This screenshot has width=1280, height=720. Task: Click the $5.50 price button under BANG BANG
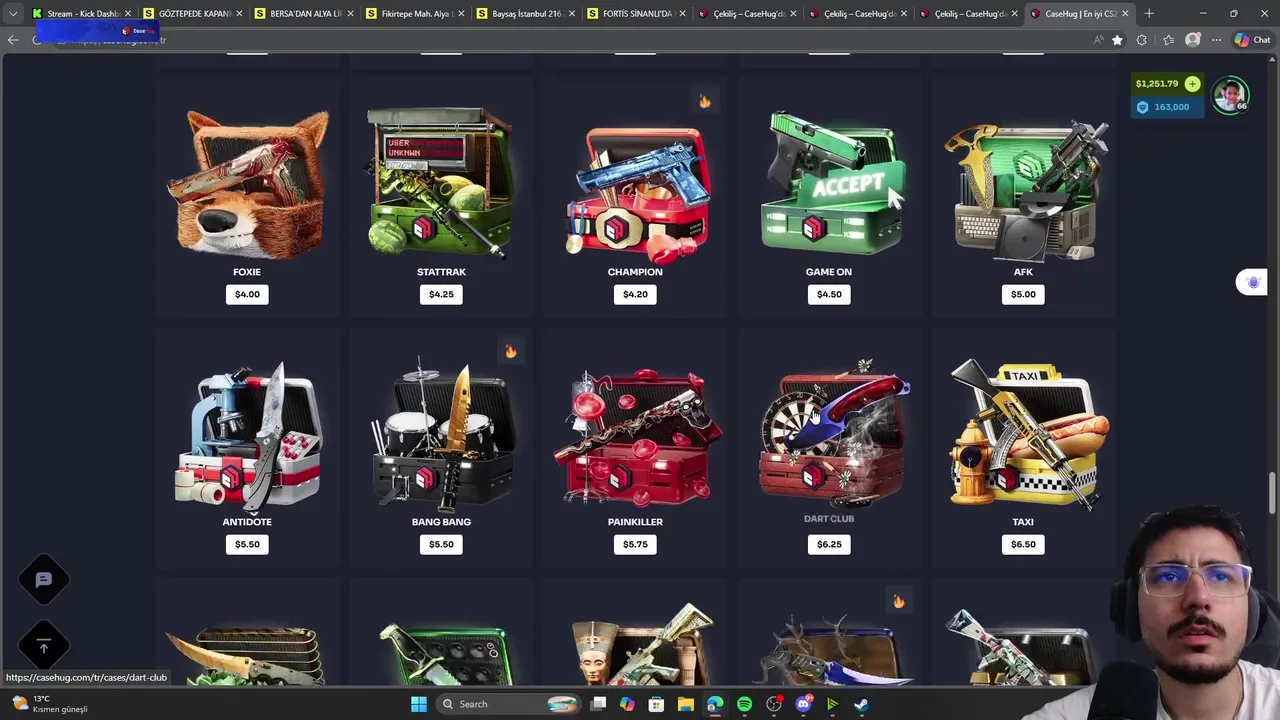click(x=441, y=544)
